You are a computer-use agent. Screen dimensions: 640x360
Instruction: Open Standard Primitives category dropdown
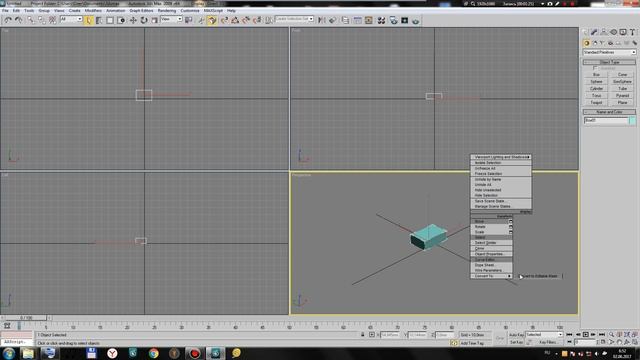click(609, 52)
